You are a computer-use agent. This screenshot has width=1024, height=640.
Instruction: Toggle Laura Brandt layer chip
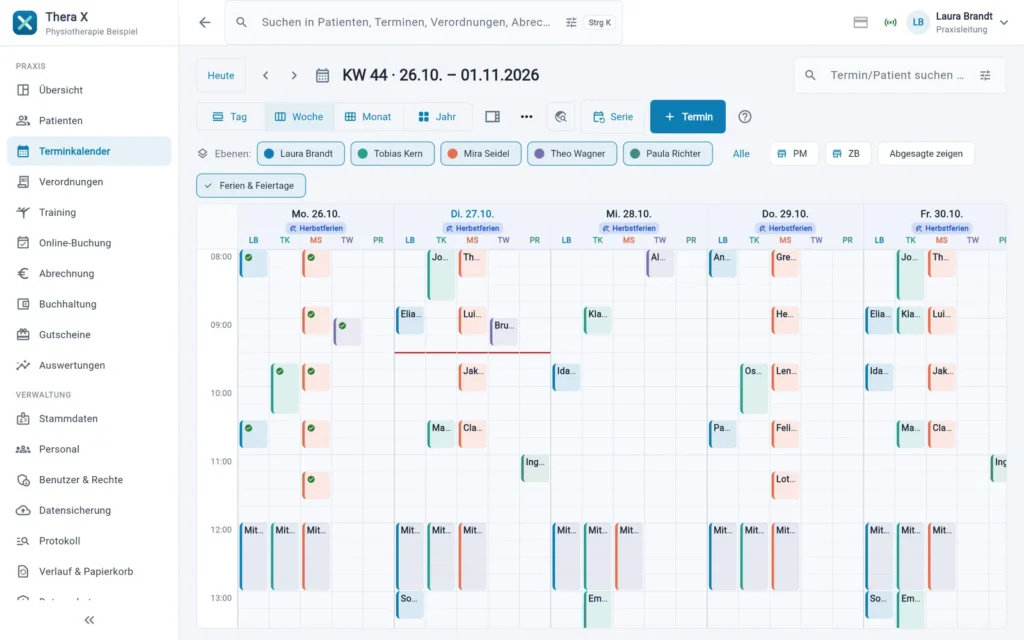pyautogui.click(x=300, y=153)
